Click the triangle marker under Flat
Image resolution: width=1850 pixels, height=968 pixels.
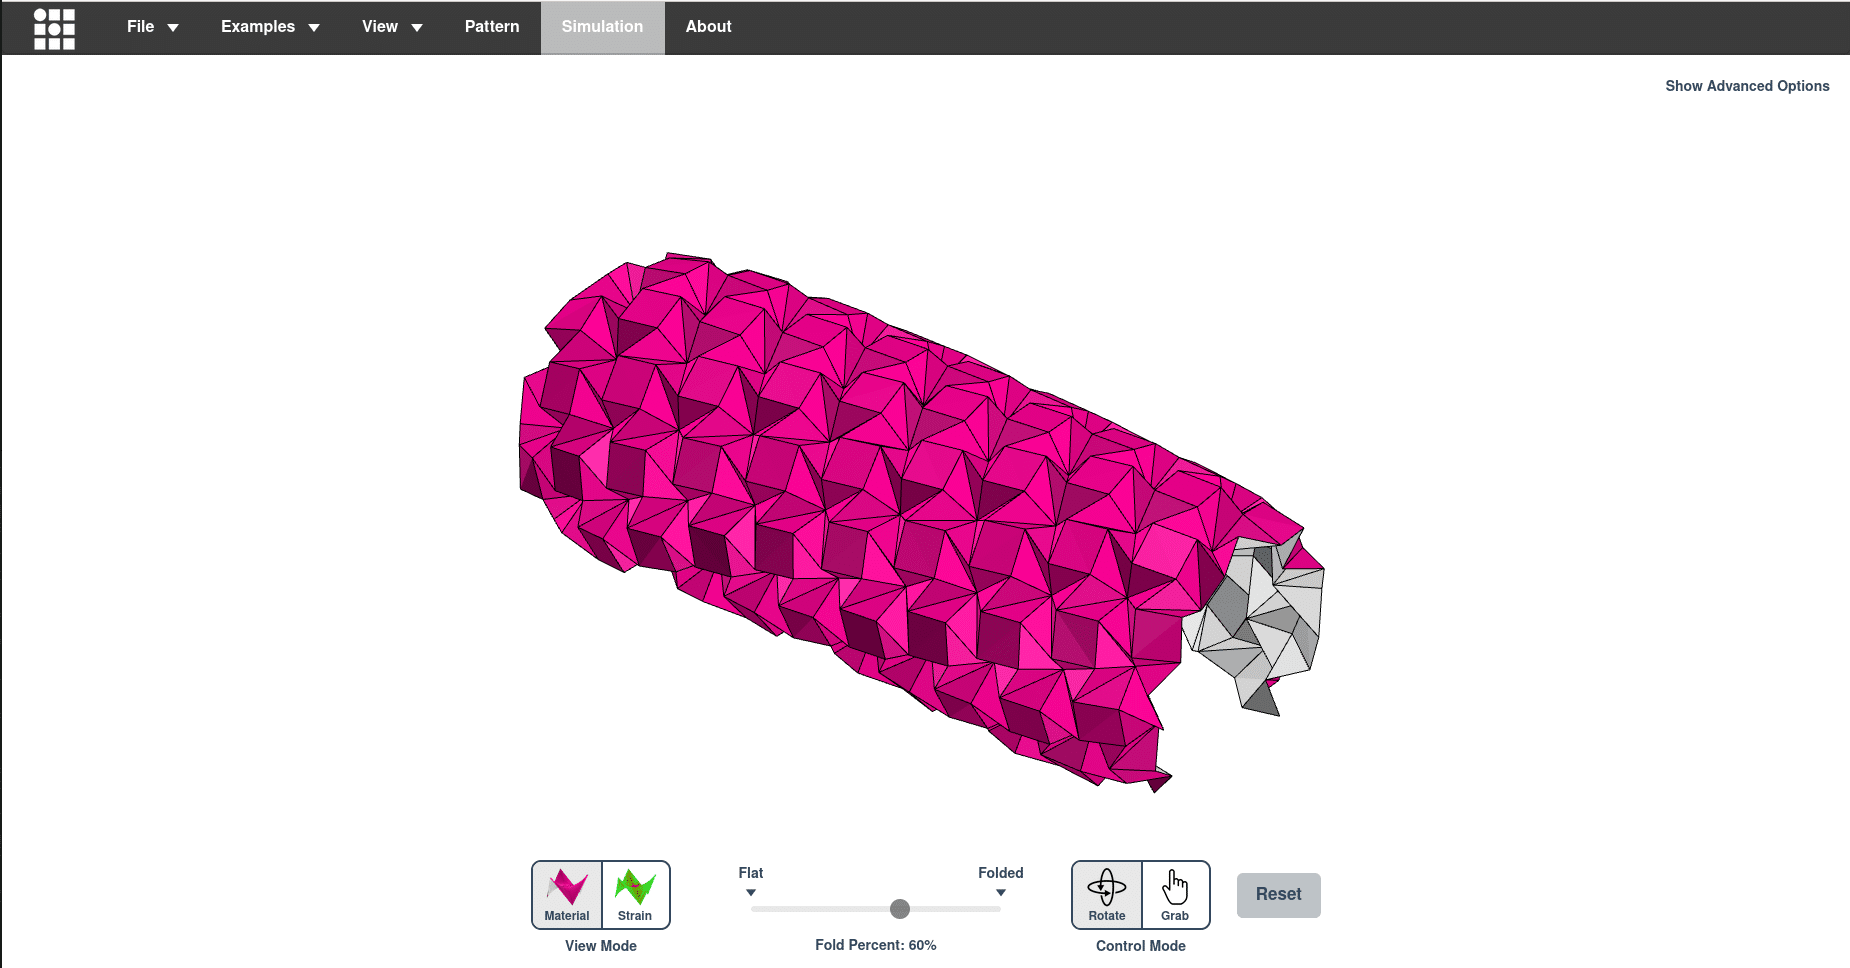click(x=751, y=893)
